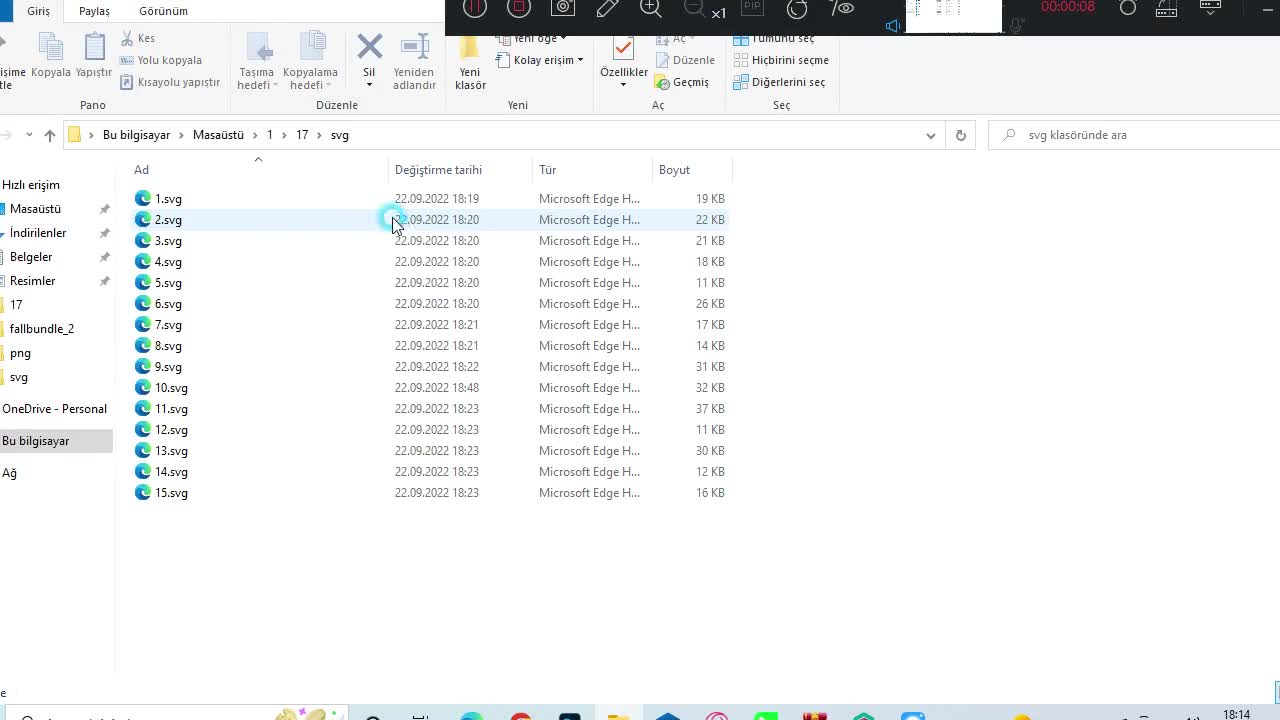The width and height of the screenshot is (1280, 720).
Task: Open OneDrive - Personal in the sidebar
Action: pyautogui.click(x=54, y=409)
